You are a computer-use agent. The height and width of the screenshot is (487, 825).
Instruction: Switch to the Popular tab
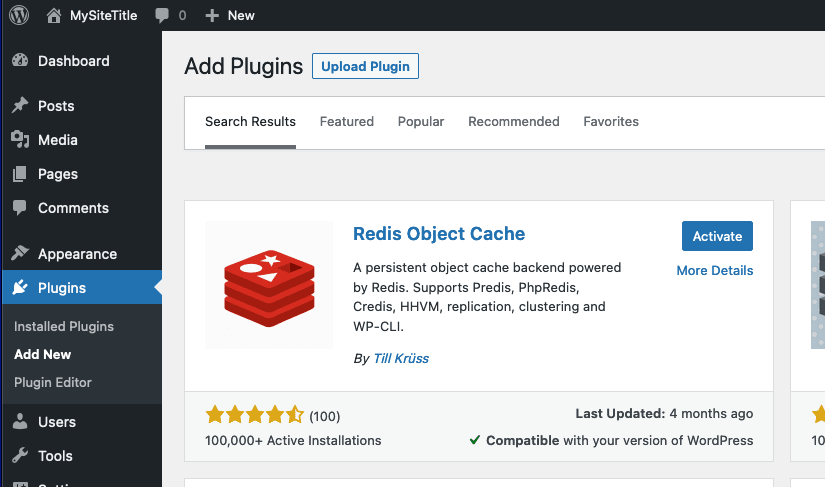pos(421,121)
